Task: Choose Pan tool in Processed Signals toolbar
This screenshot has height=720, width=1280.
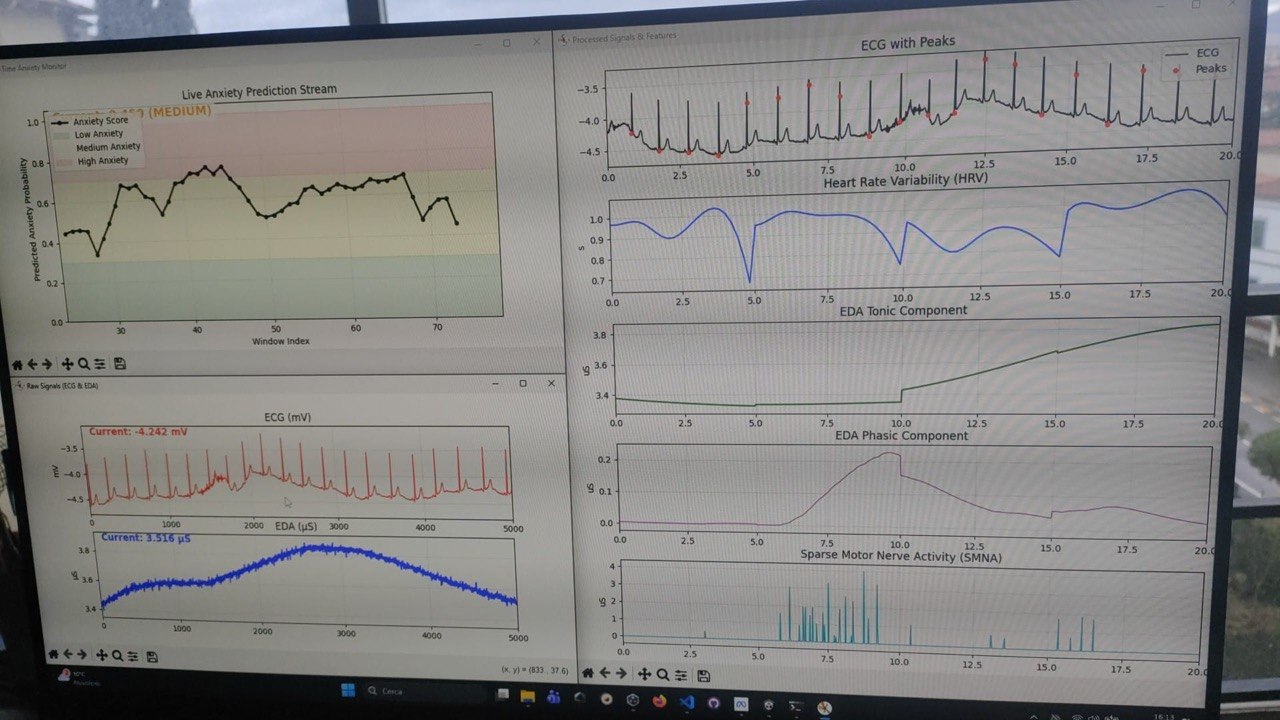Action: [x=645, y=674]
